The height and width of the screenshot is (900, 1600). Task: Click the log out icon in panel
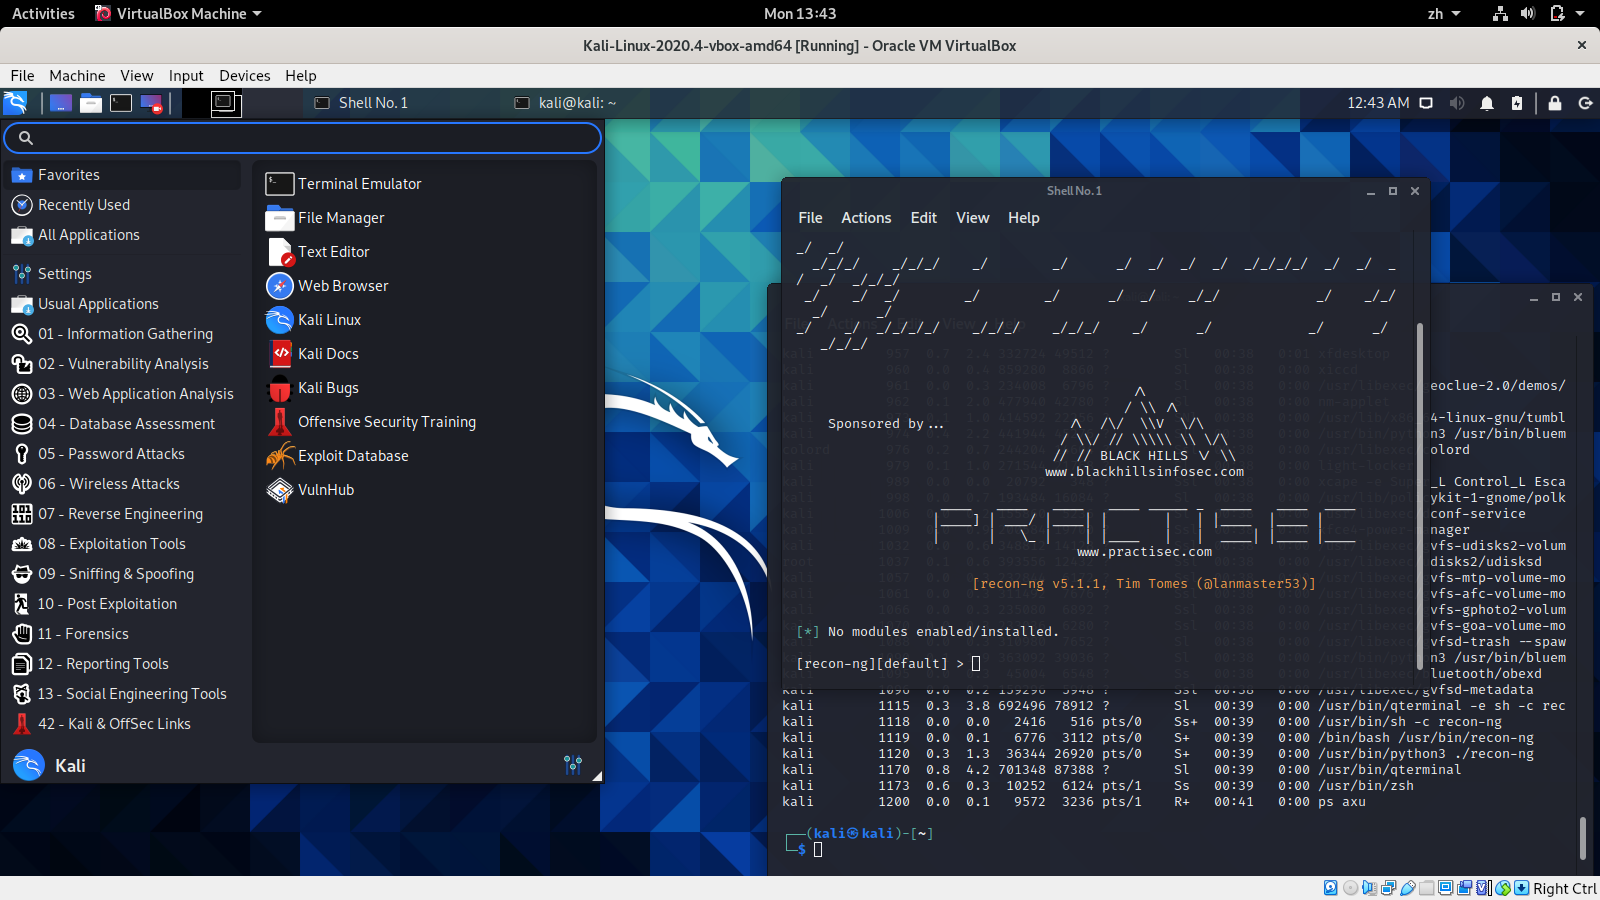1585,103
